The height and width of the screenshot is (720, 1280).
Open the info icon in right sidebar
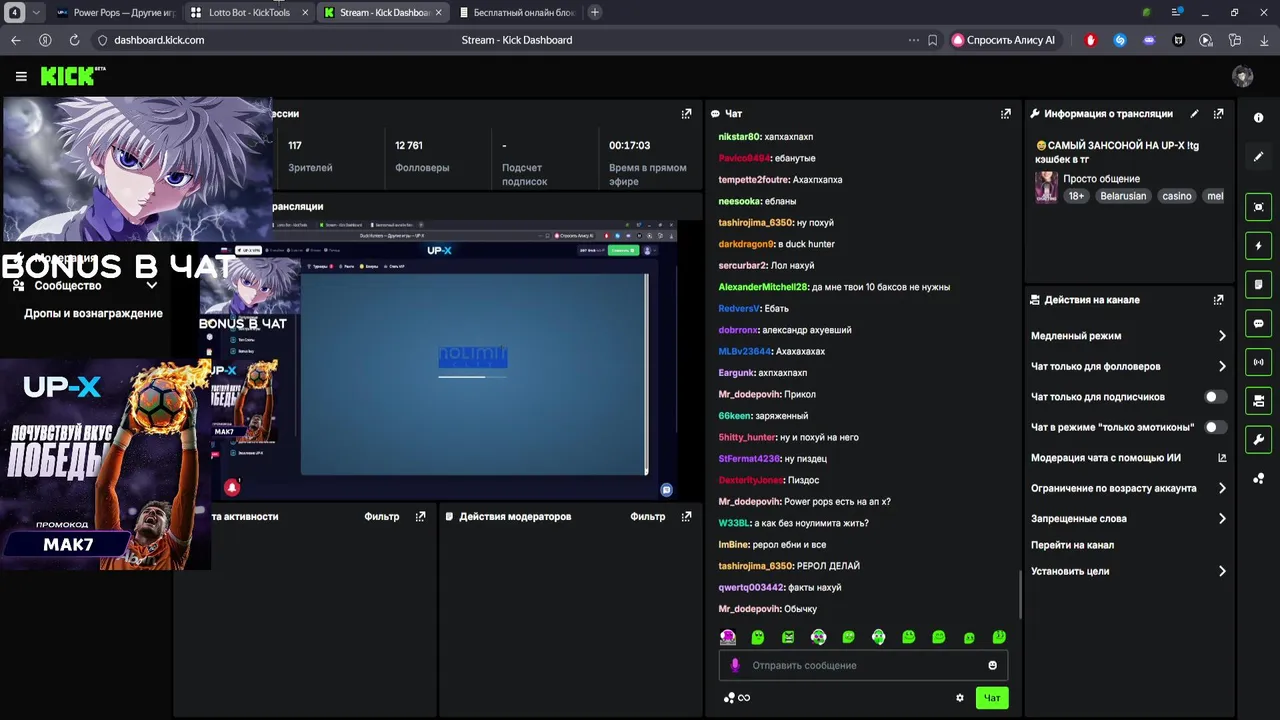click(1258, 118)
